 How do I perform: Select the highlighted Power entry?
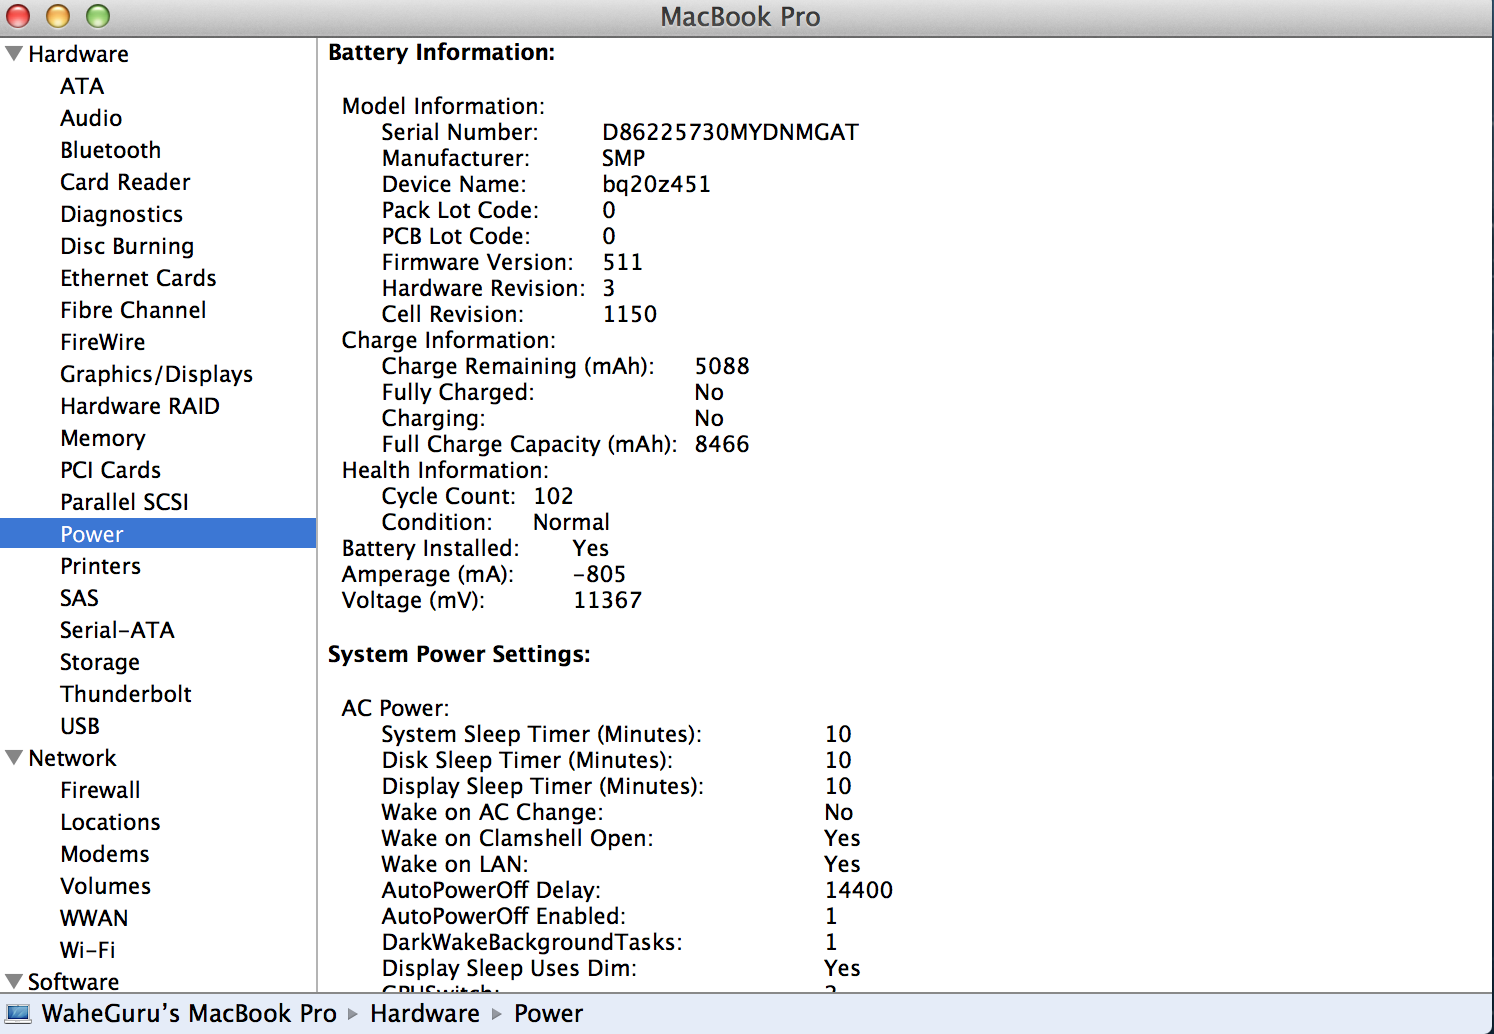pyautogui.click(x=158, y=533)
